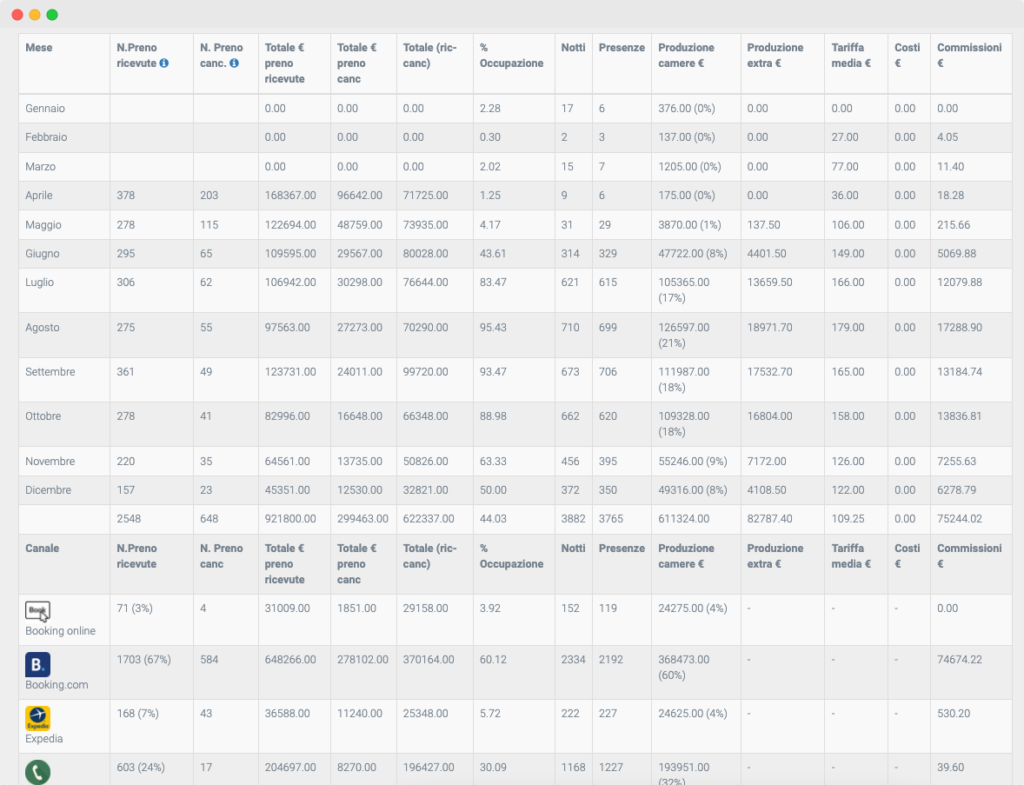Screen dimensions: 1024x785
Task: Click total received bookings 2548
Action: 129,519
